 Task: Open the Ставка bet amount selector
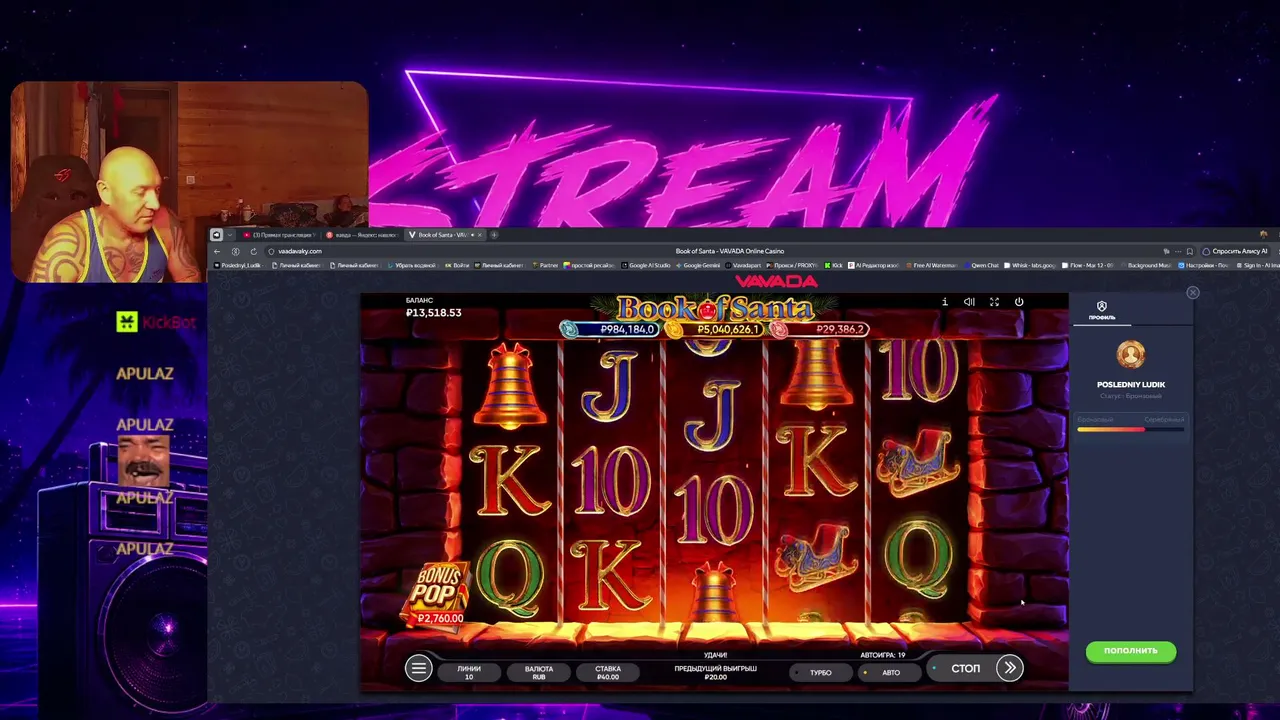pos(608,672)
